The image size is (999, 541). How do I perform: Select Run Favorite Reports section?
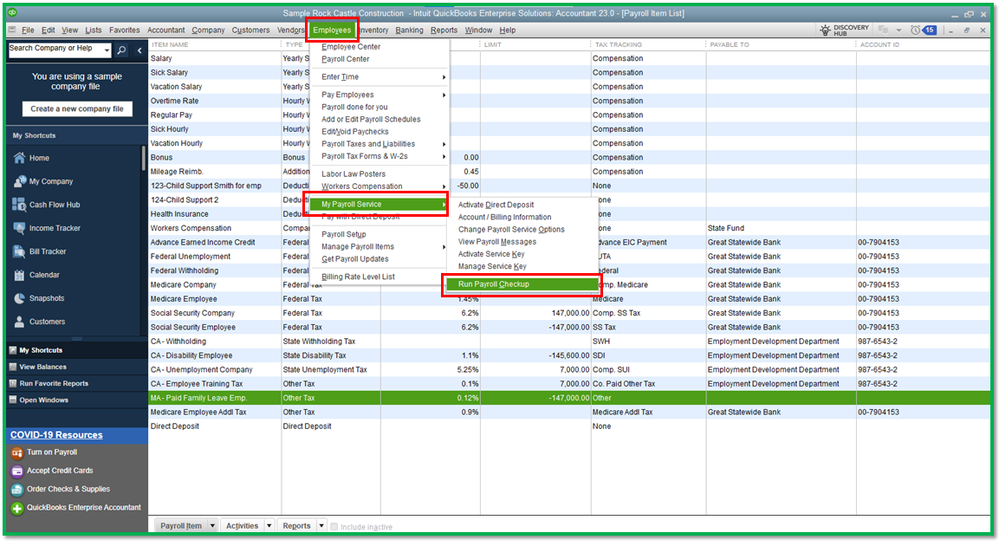click(x=76, y=384)
